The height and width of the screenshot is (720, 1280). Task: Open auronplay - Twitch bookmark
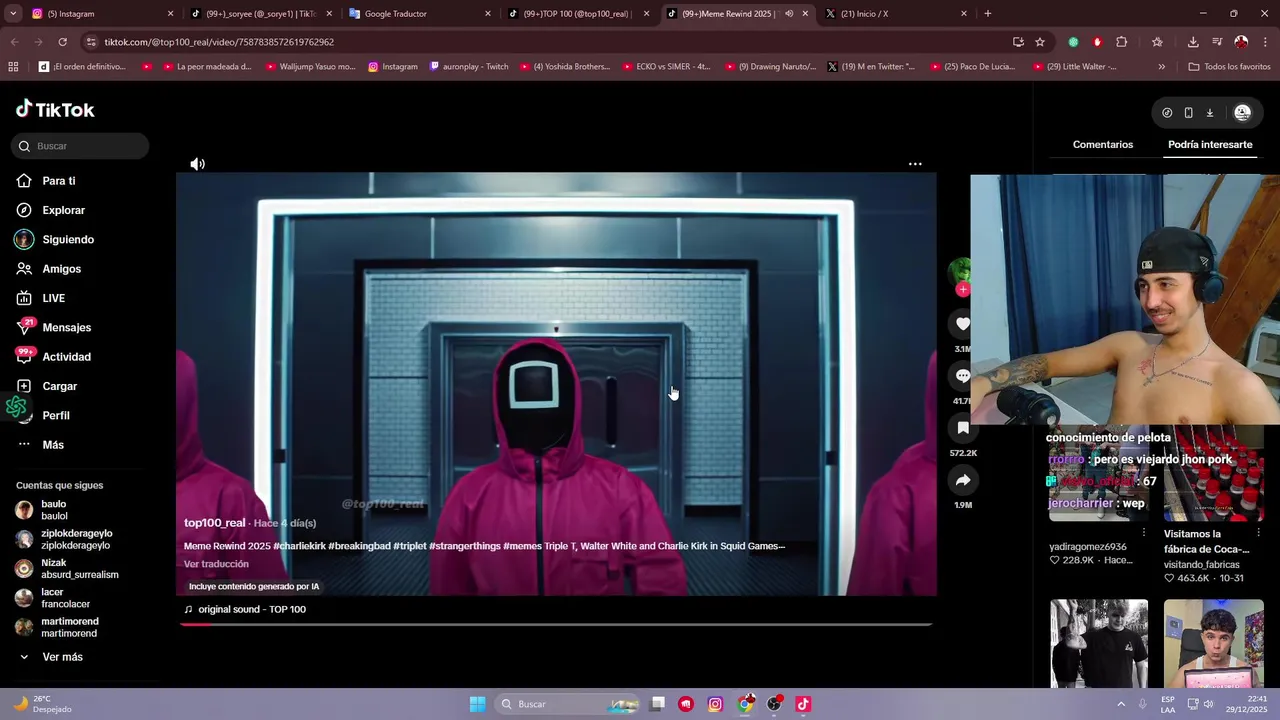[468, 67]
